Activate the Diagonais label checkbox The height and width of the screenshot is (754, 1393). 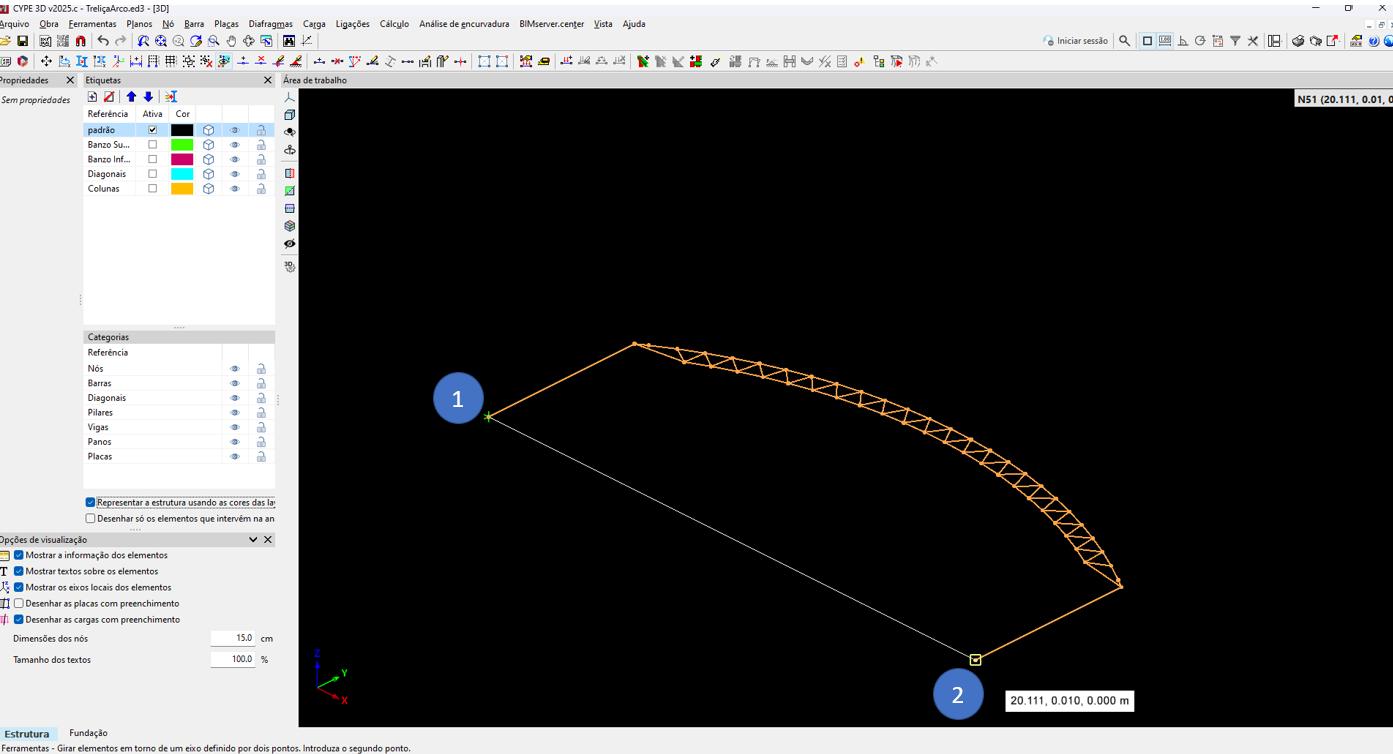point(152,174)
